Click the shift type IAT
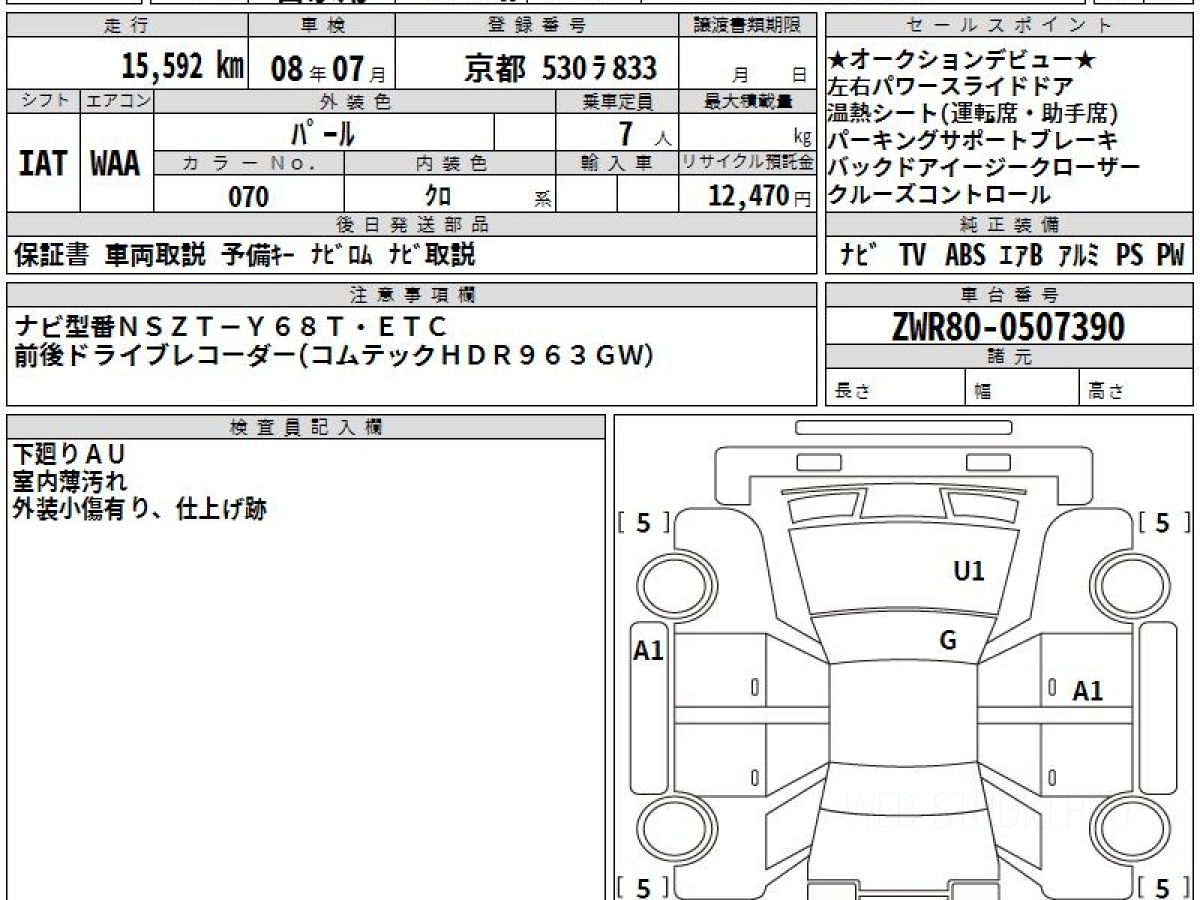Screen dimensions: 1200x900 [x=43, y=164]
